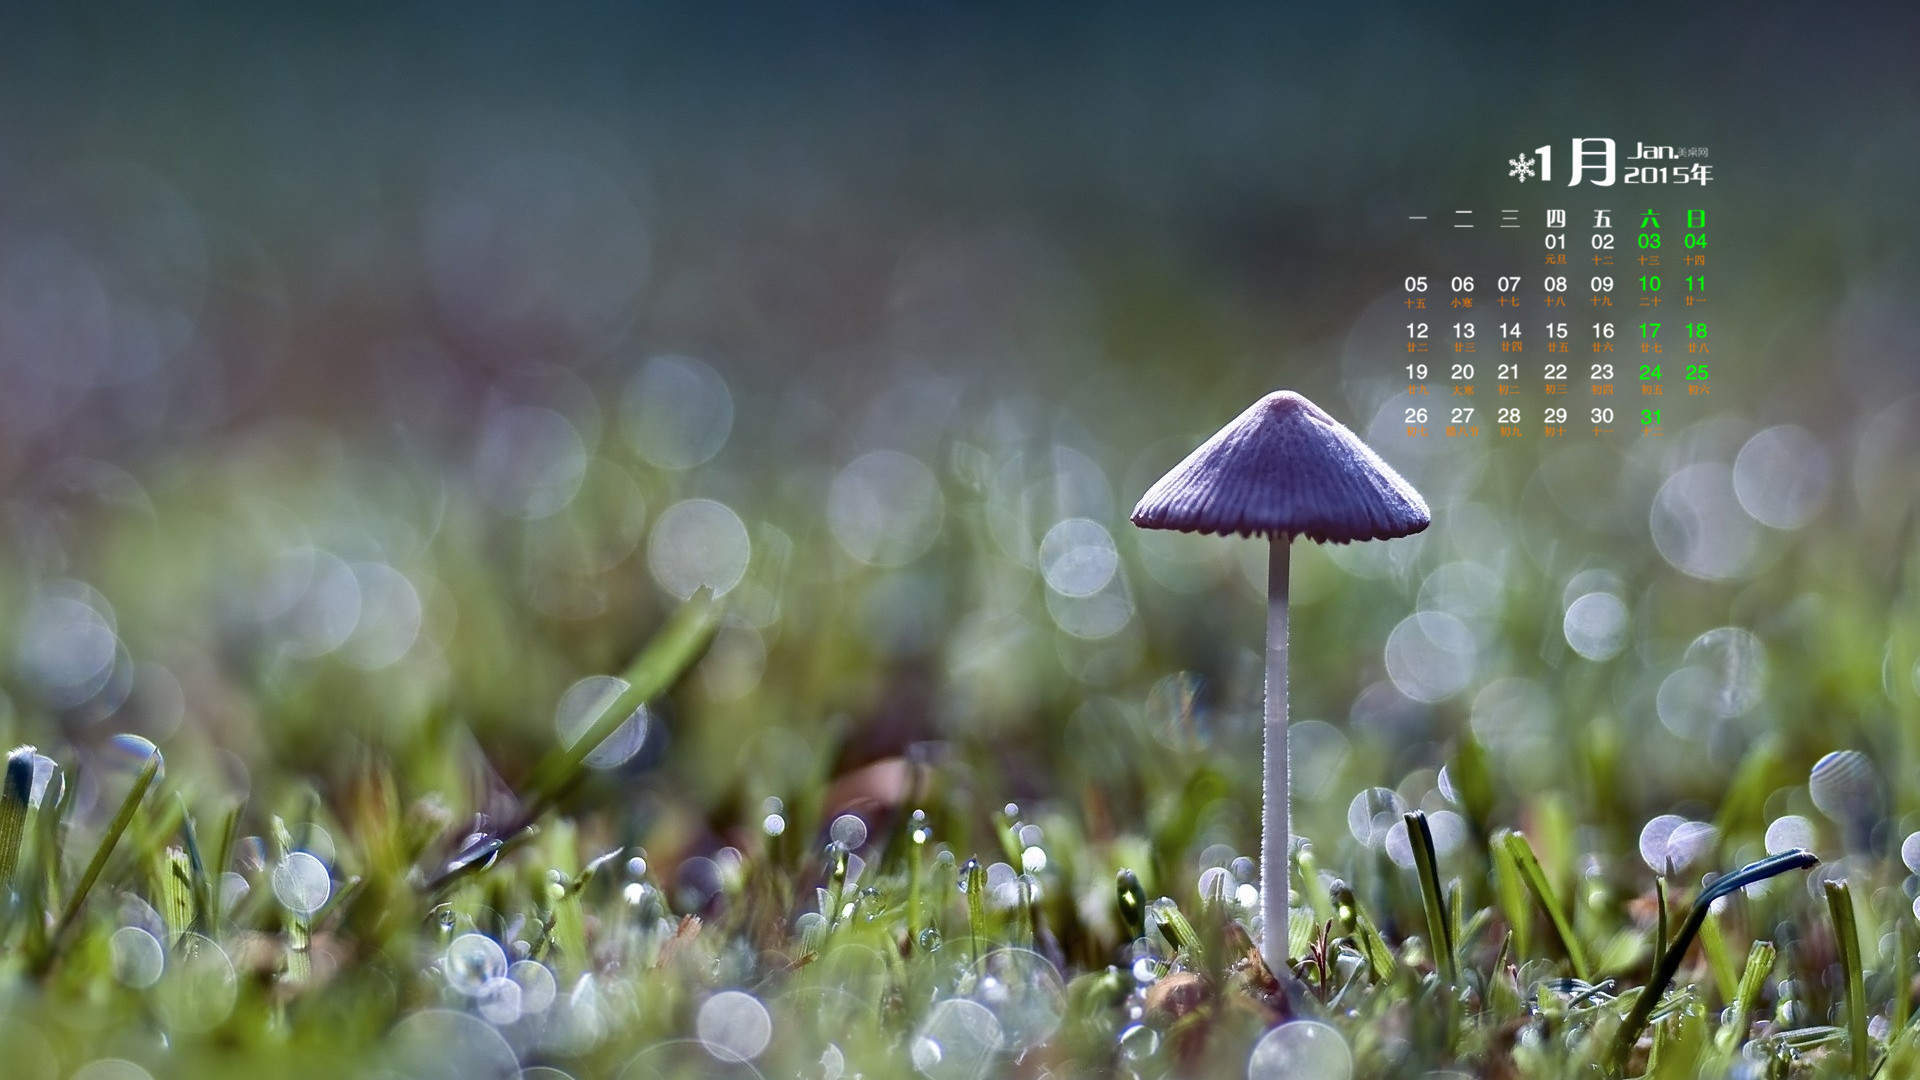
Task: Click green calendar date 10
Action: pyautogui.click(x=1649, y=284)
